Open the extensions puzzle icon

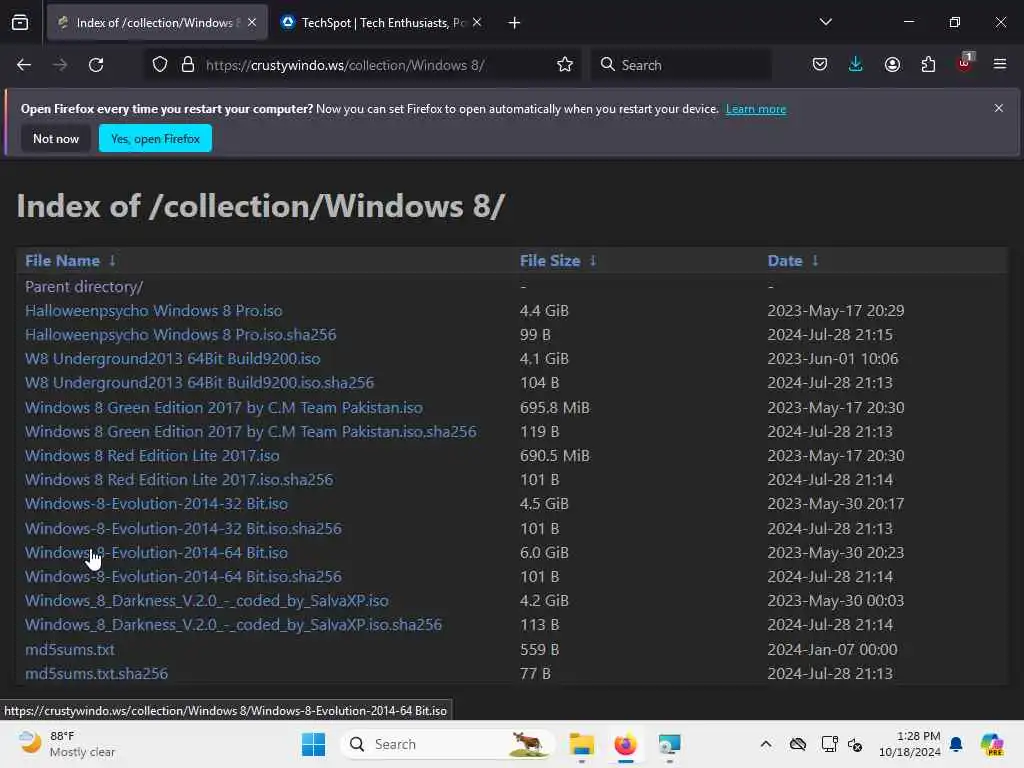pyautogui.click(x=928, y=65)
